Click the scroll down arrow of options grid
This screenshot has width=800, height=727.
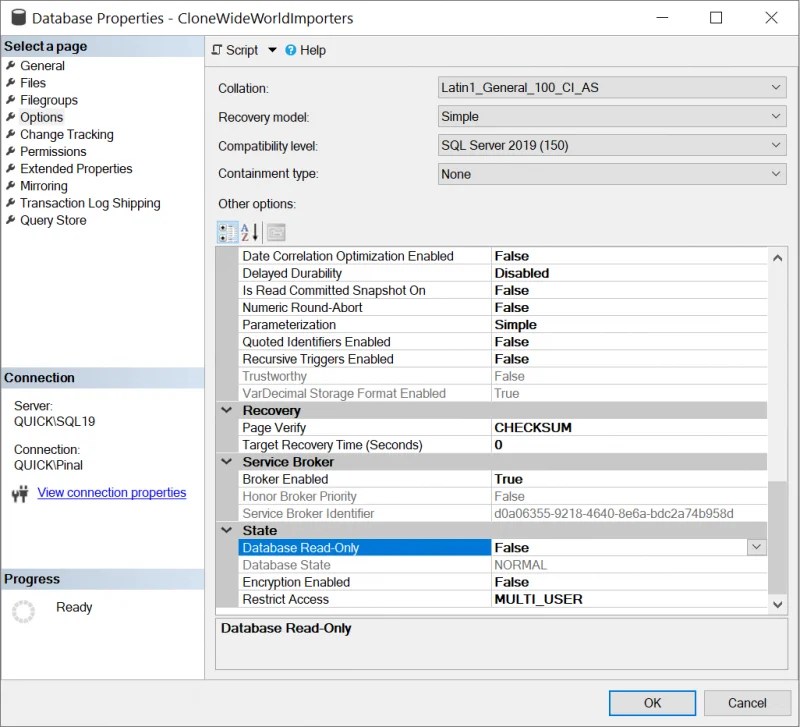tap(778, 605)
